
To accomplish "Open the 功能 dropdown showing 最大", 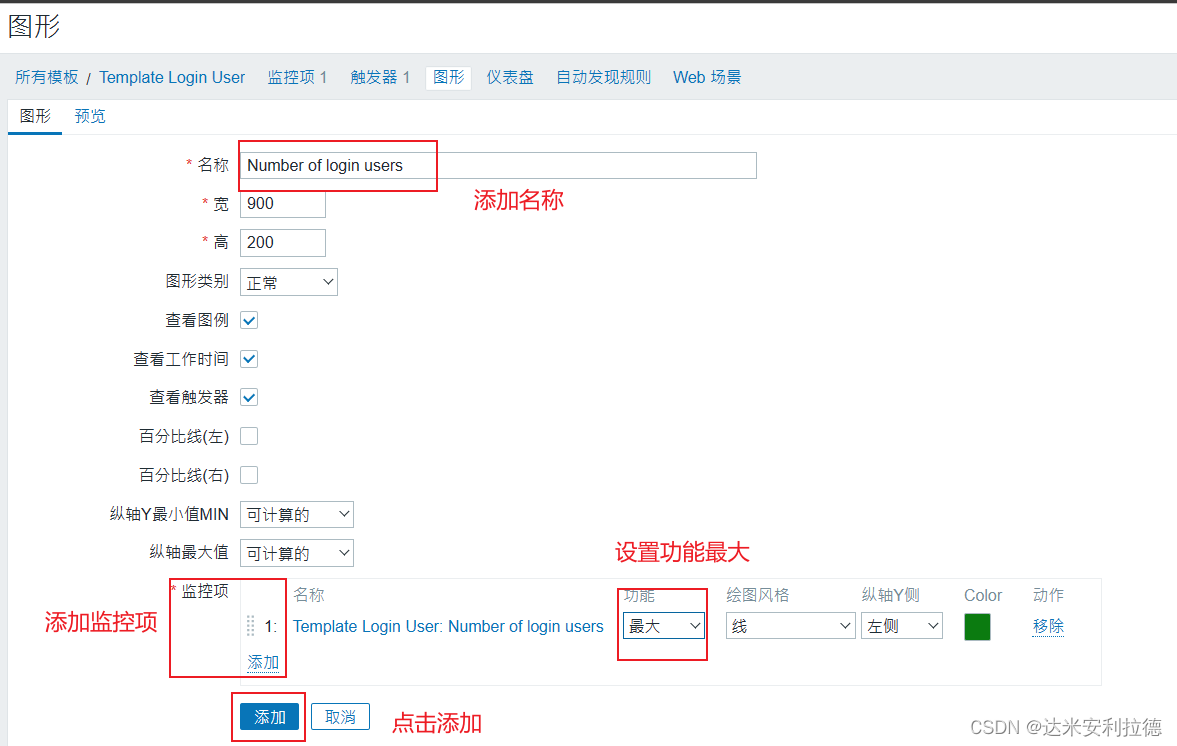I will (664, 626).
